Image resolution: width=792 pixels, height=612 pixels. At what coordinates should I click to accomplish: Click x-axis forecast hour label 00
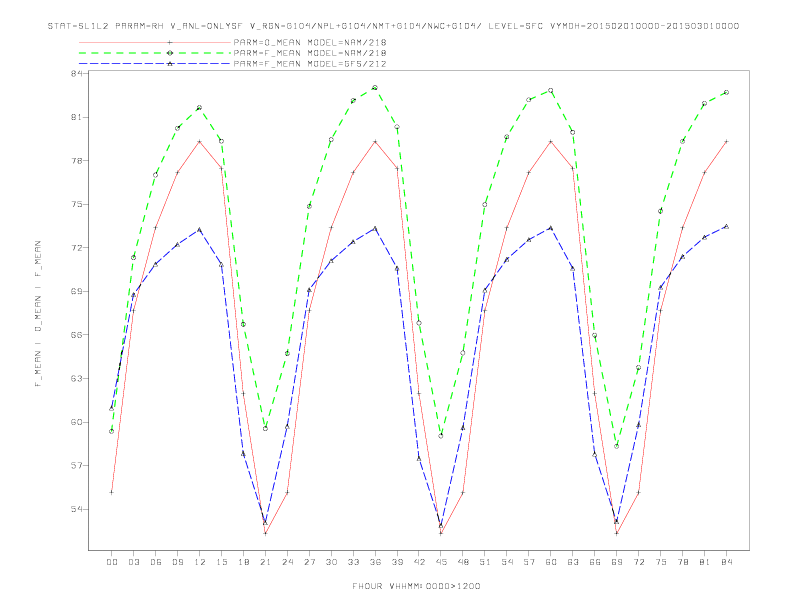pos(112,562)
